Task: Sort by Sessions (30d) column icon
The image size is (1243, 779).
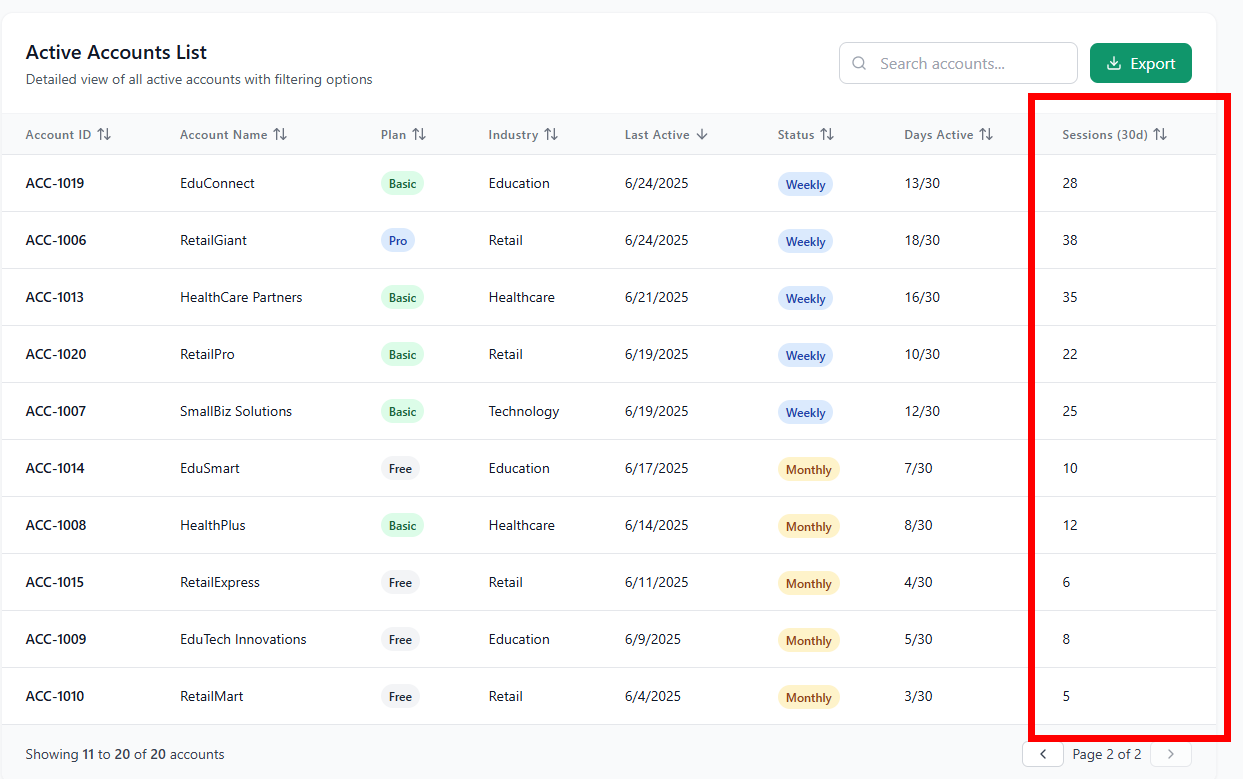Action: 1160,135
